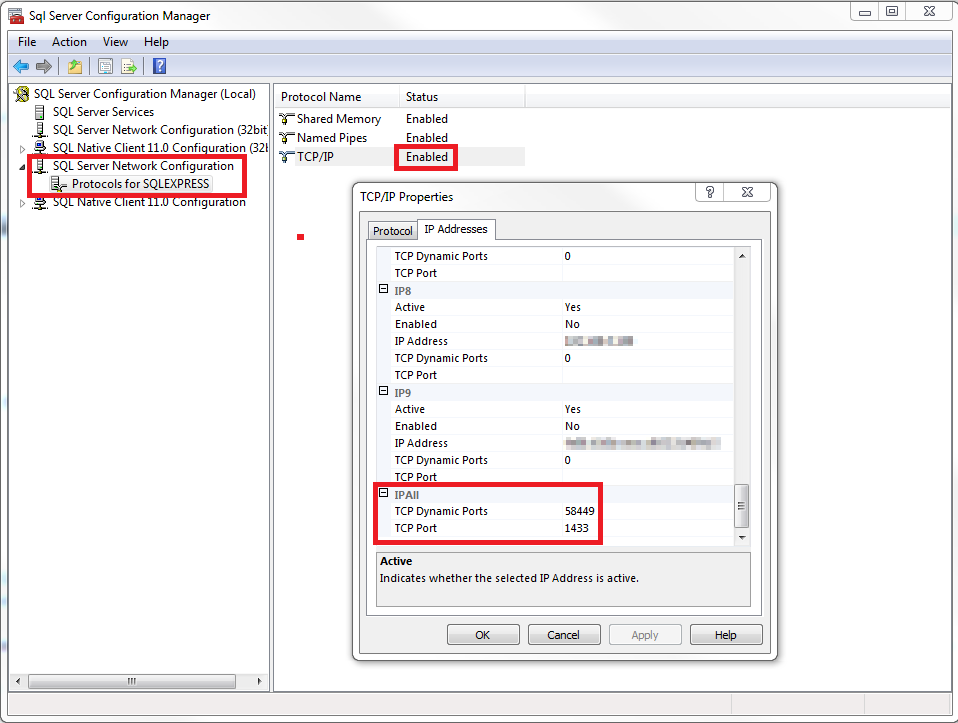Open the parent folder using the toolbar icon
This screenshot has width=958, height=723.
pyautogui.click(x=74, y=66)
